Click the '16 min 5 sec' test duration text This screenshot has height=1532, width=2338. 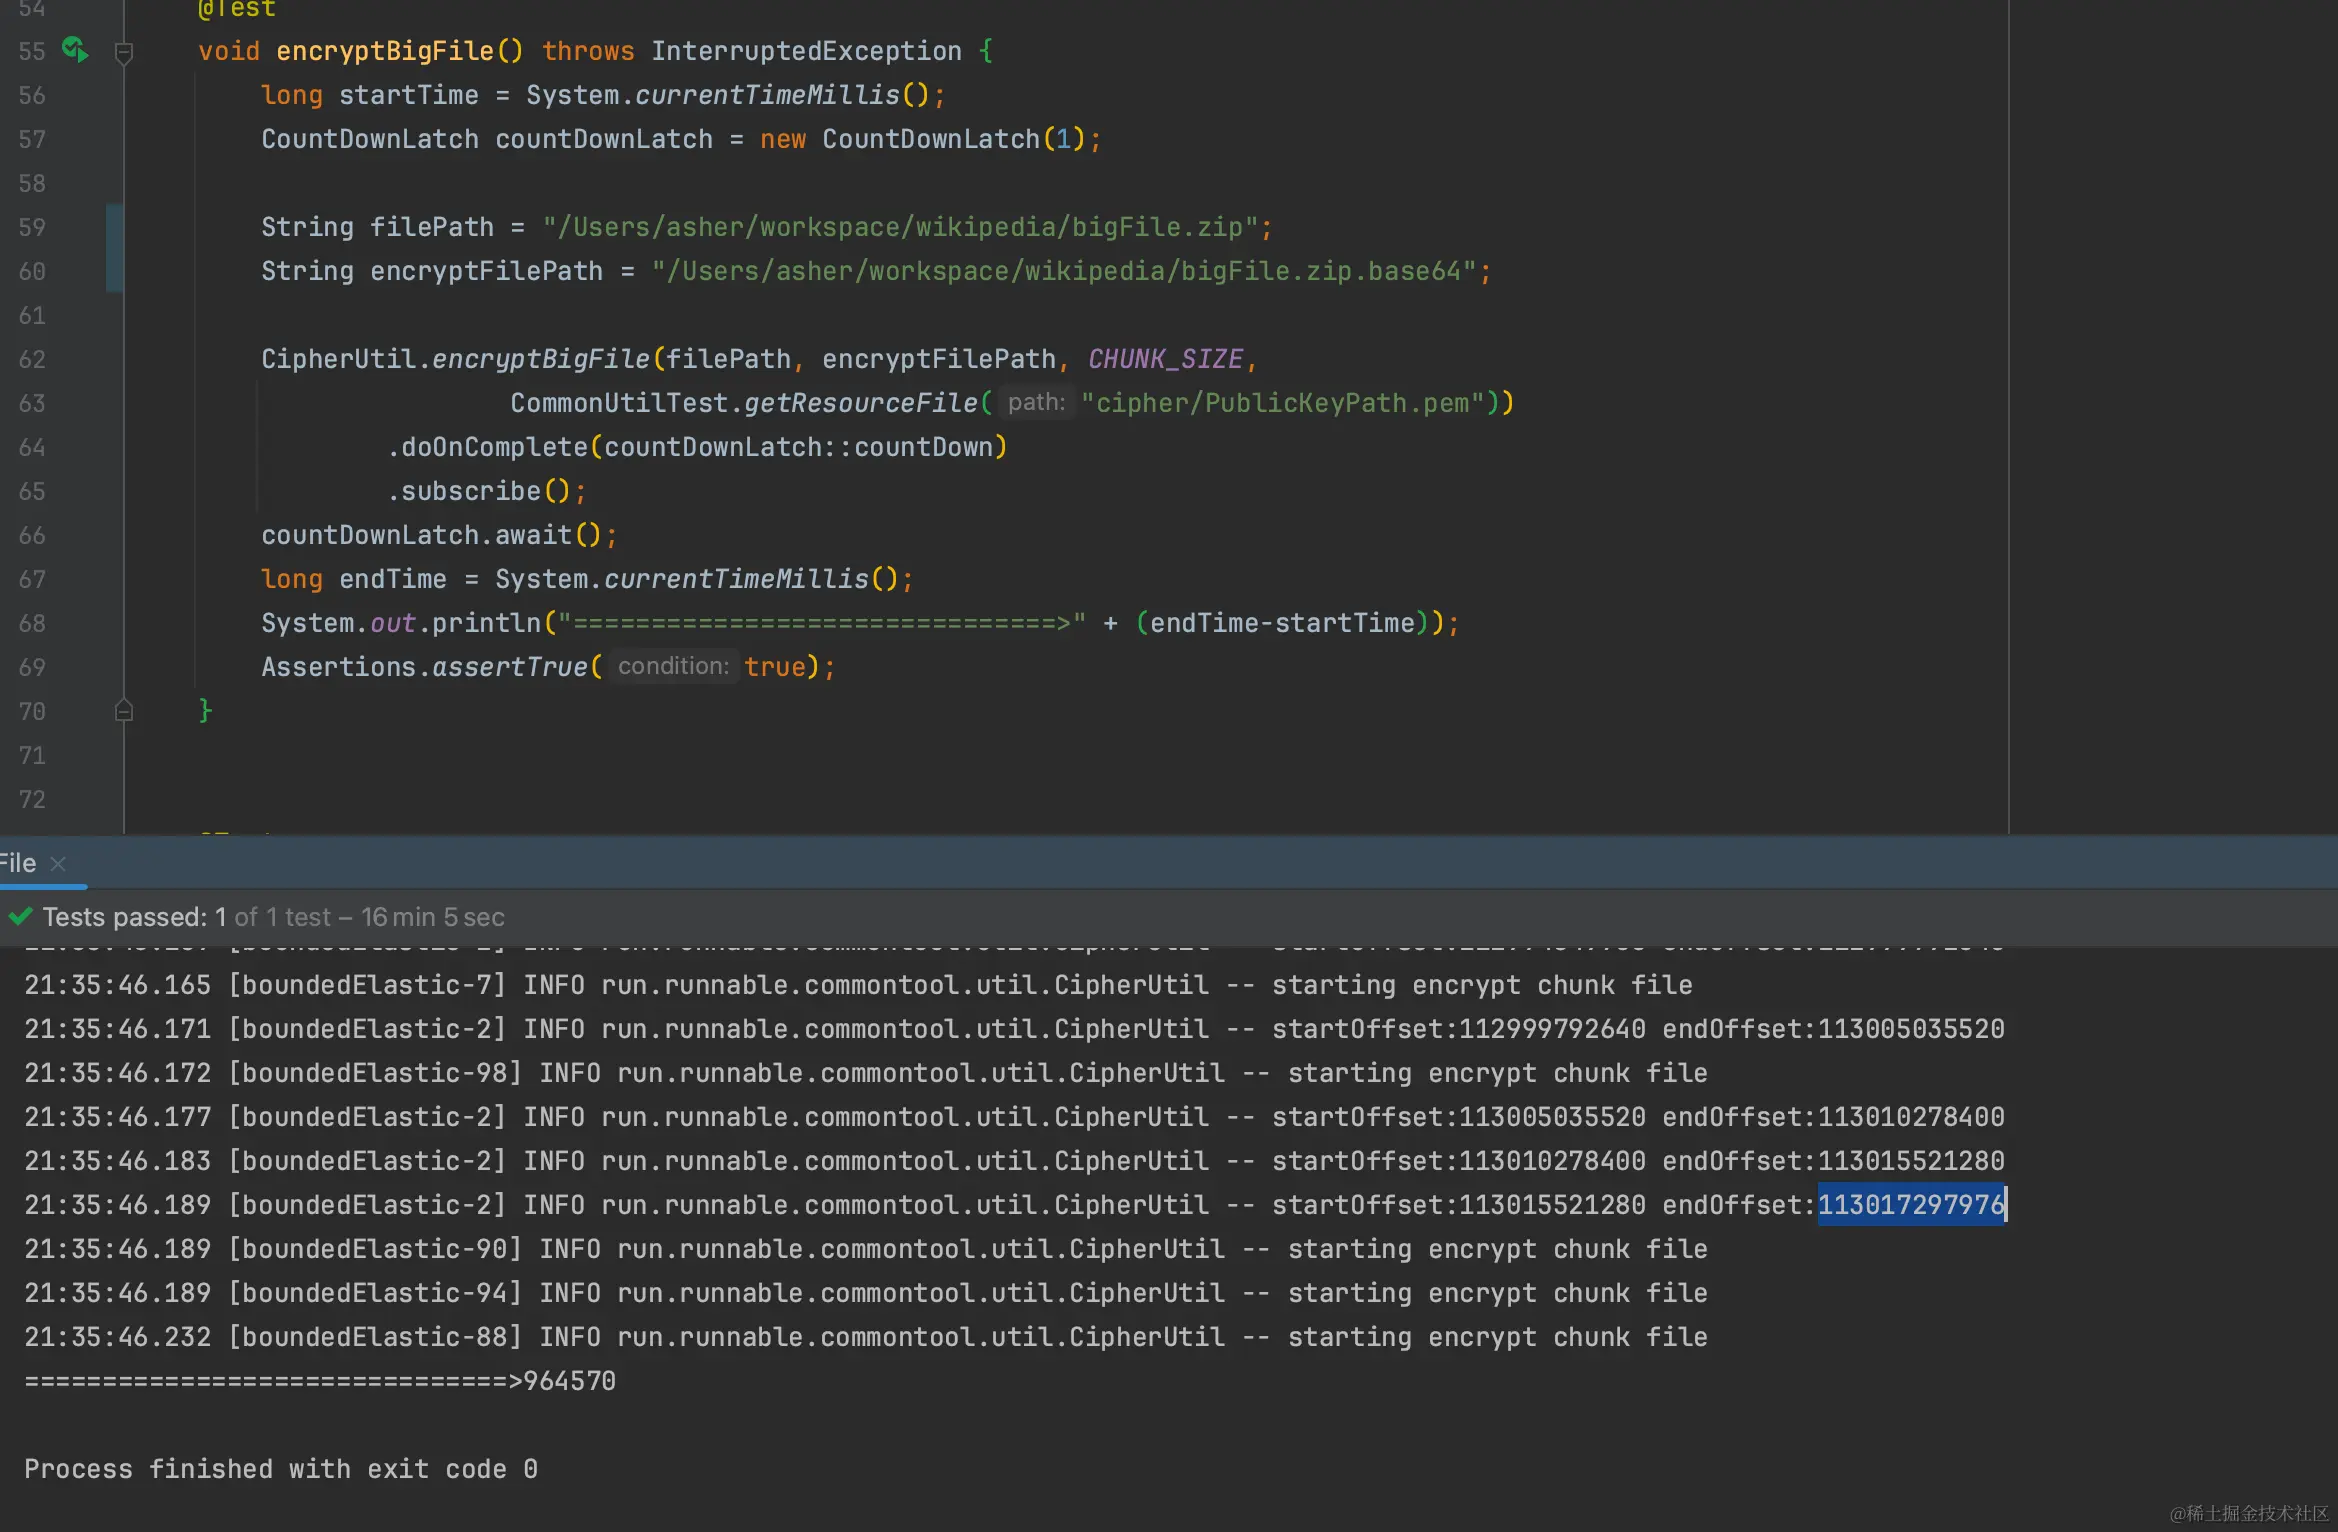click(433, 917)
